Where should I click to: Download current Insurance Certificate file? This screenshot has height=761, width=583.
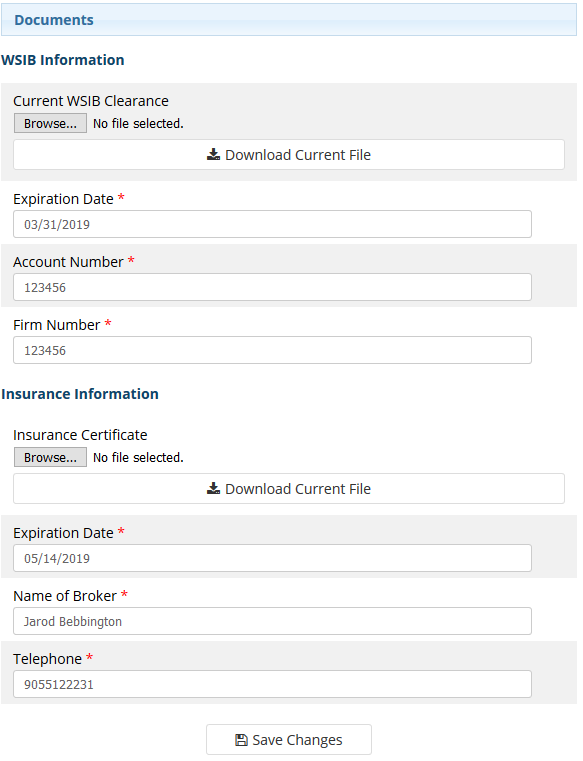coord(289,489)
